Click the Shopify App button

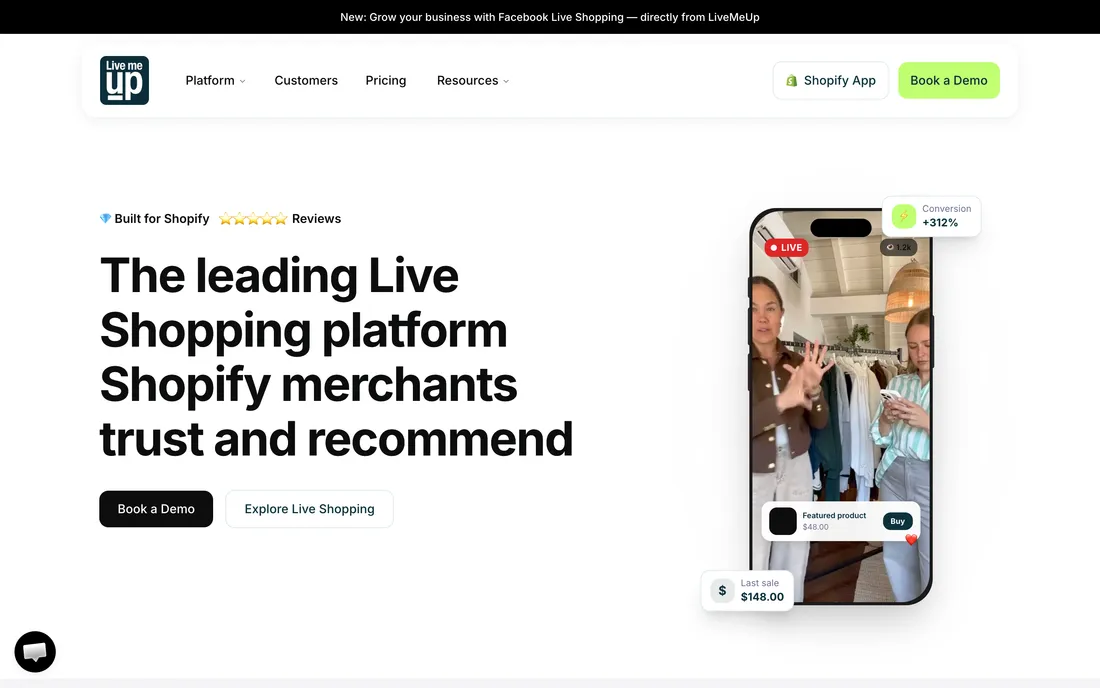831,81
